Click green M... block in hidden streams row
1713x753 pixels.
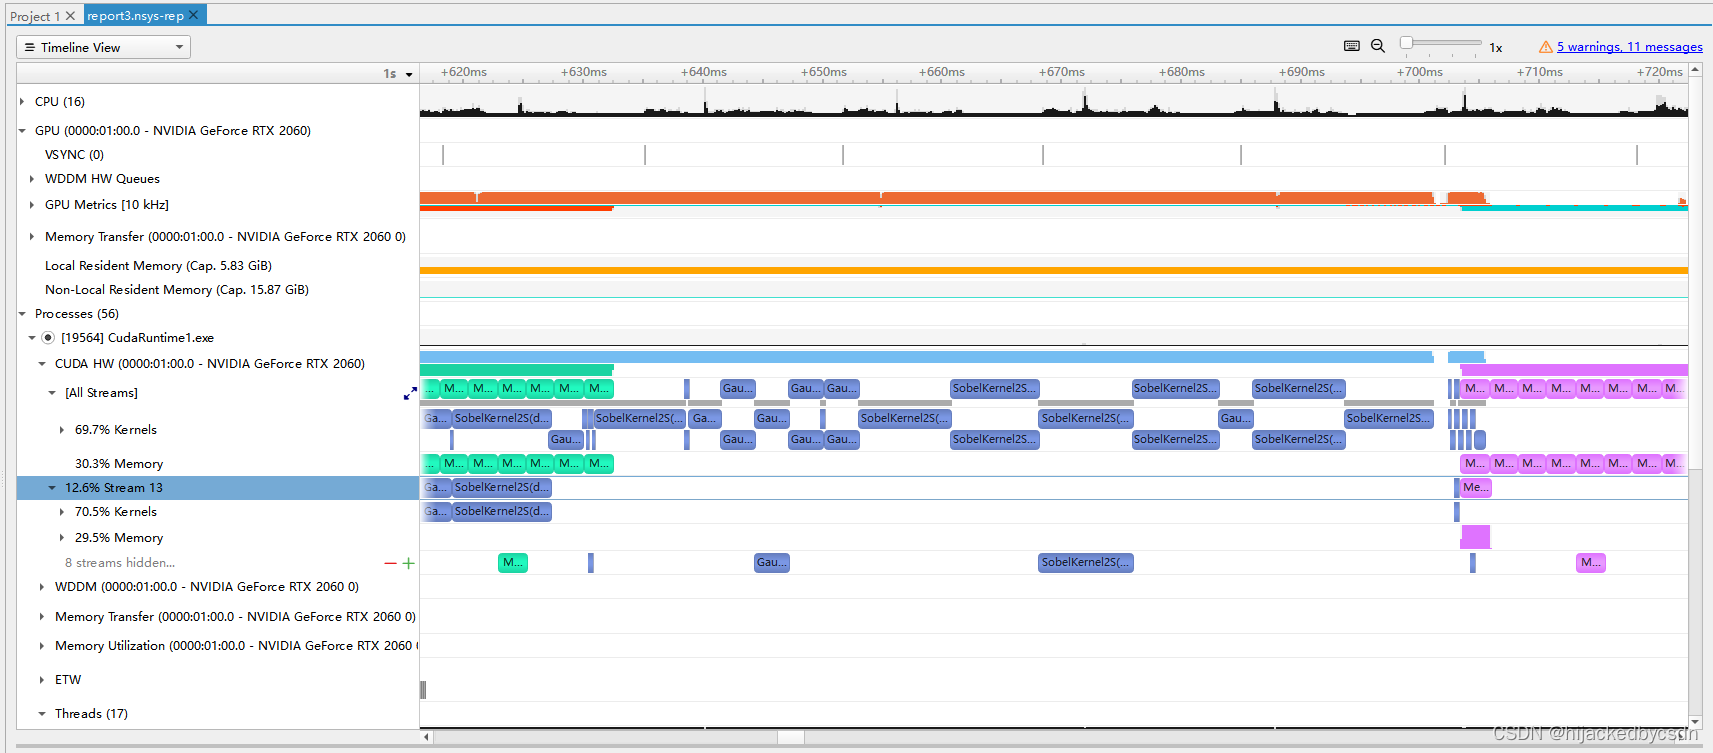pyautogui.click(x=513, y=563)
